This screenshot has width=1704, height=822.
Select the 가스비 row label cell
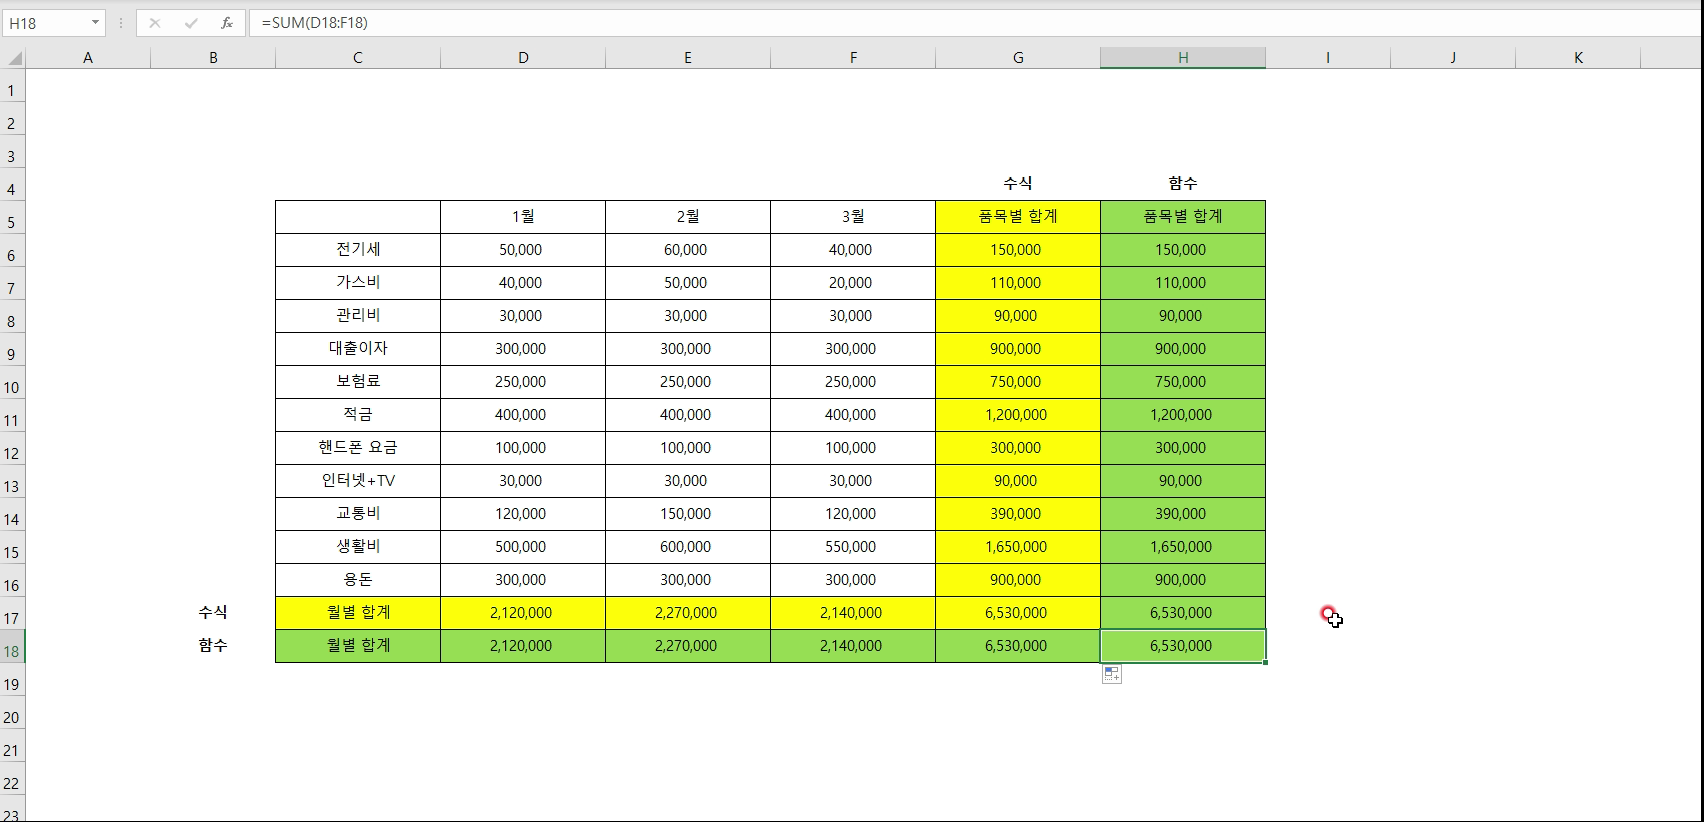[x=358, y=283]
